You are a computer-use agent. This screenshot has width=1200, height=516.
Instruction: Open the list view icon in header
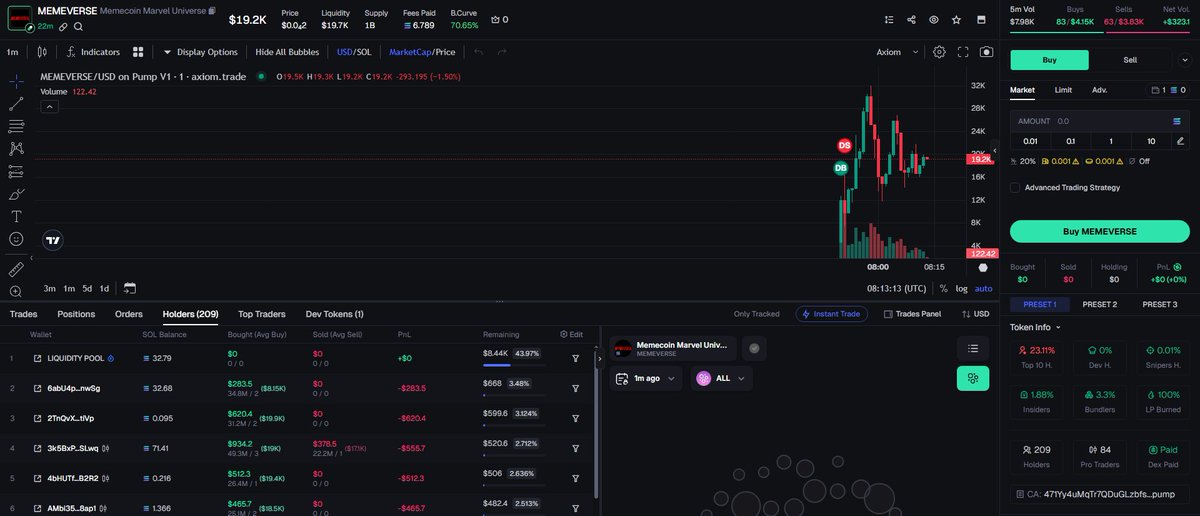click(888, 19)
